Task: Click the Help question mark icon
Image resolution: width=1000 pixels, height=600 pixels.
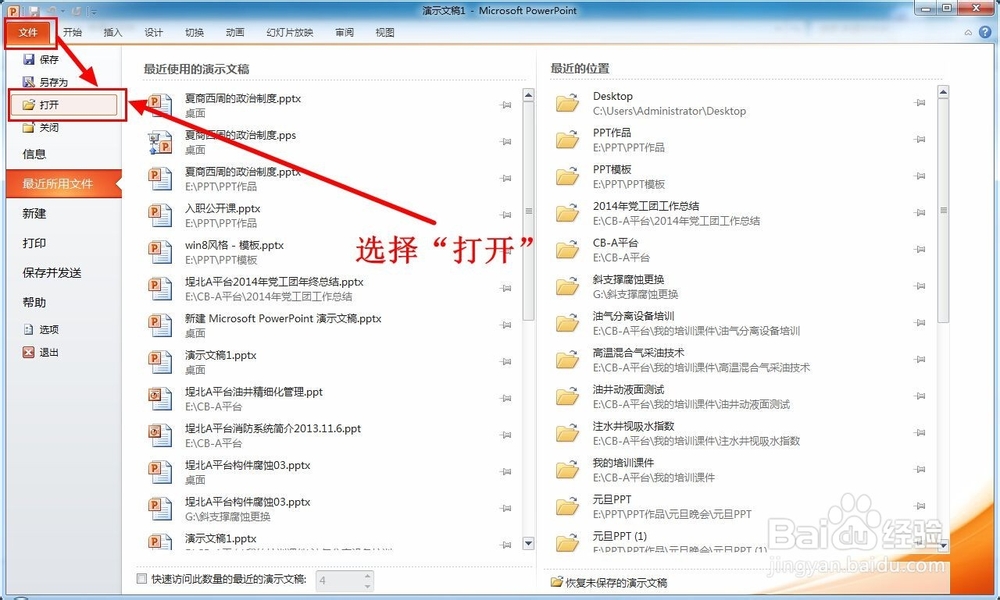Action: click(x=985, y=33)
